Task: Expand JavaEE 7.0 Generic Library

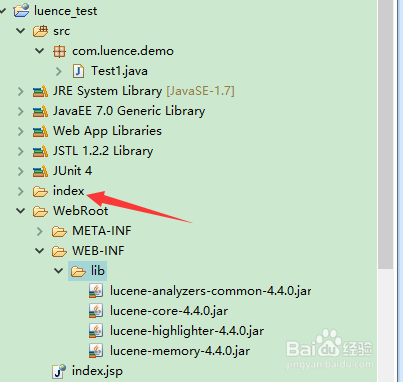Action: (x=21, y=111)
